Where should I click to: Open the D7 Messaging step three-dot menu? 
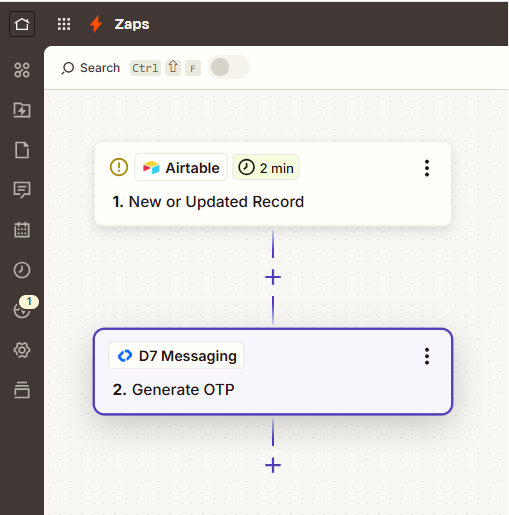(427, 356)
